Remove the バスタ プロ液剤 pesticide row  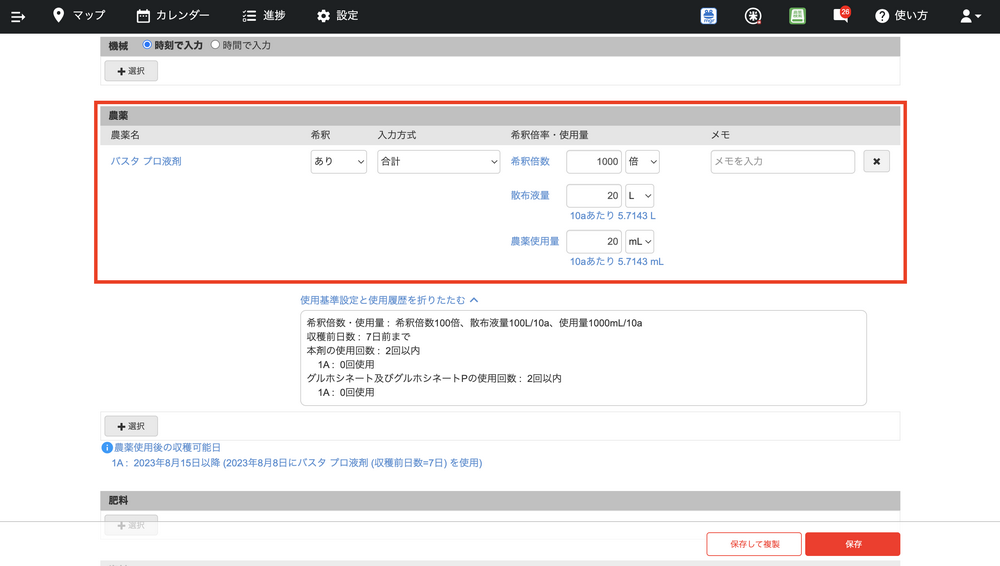(876, 161)
